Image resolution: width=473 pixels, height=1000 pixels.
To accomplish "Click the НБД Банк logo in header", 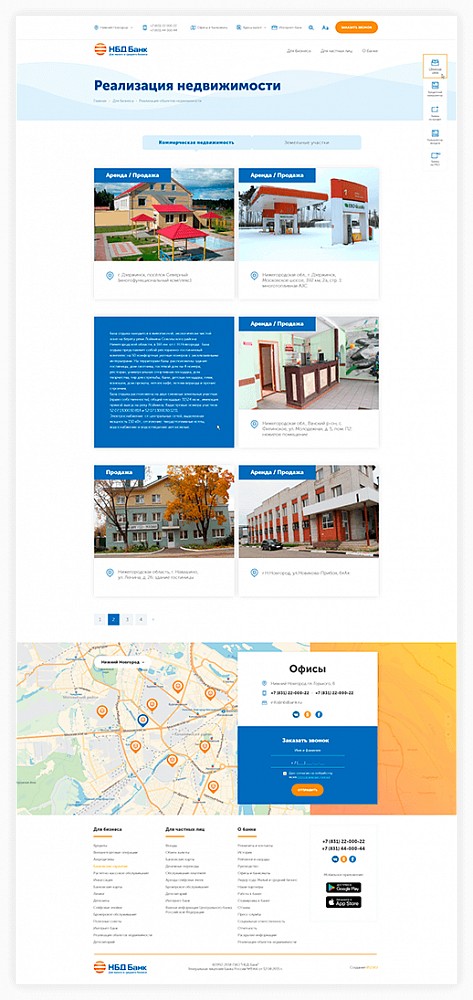I will 121,49.
